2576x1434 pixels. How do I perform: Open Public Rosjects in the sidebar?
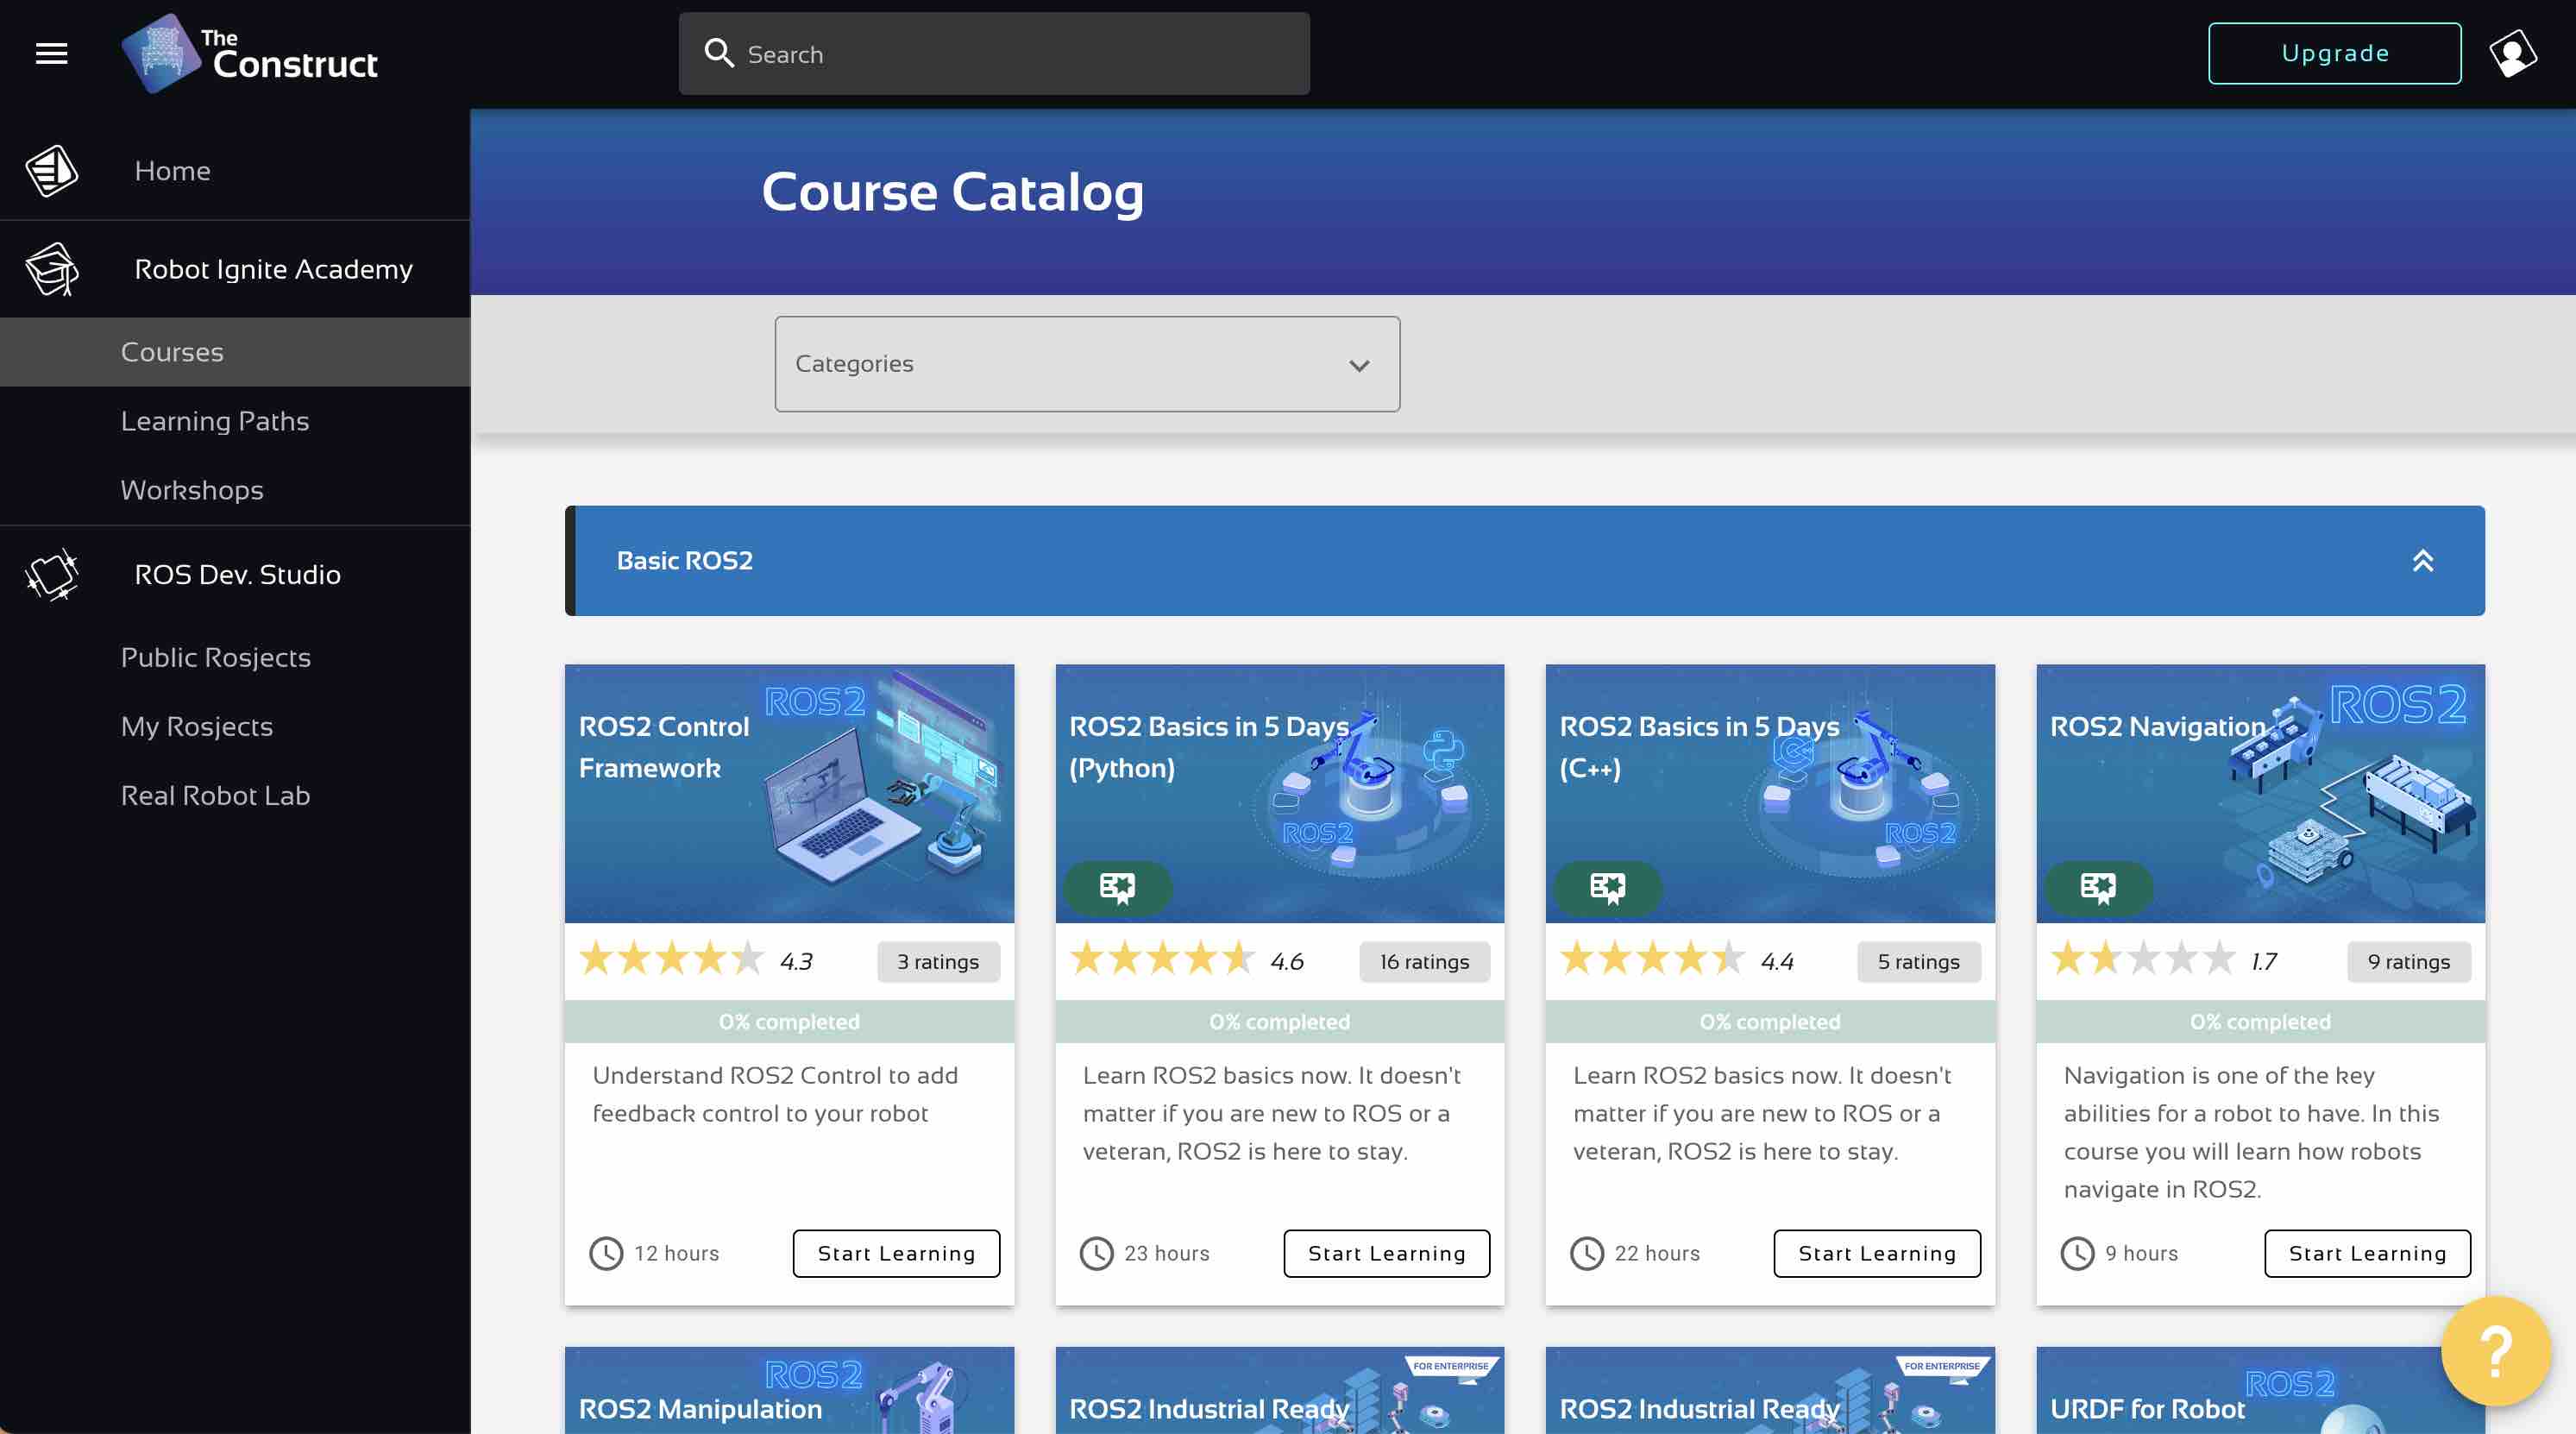[235, 657]
